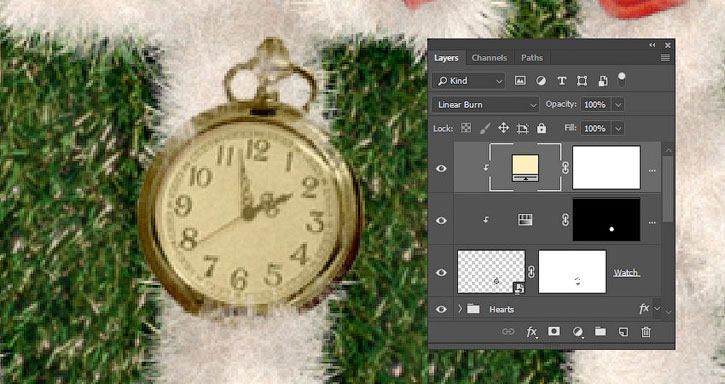The image size is (725, 384).
Task: Filter layers by pixel layer icon
Action: pyautogui.click(x=520, y=81)
